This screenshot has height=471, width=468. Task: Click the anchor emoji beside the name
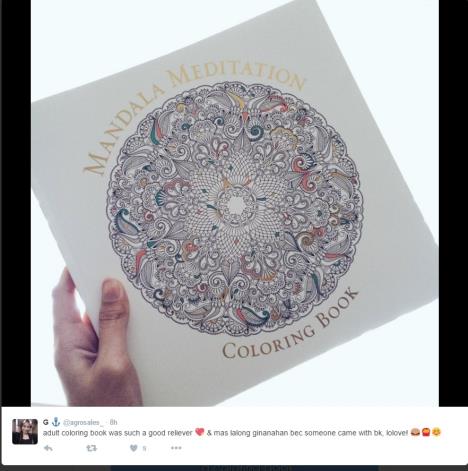coord(56,422)
